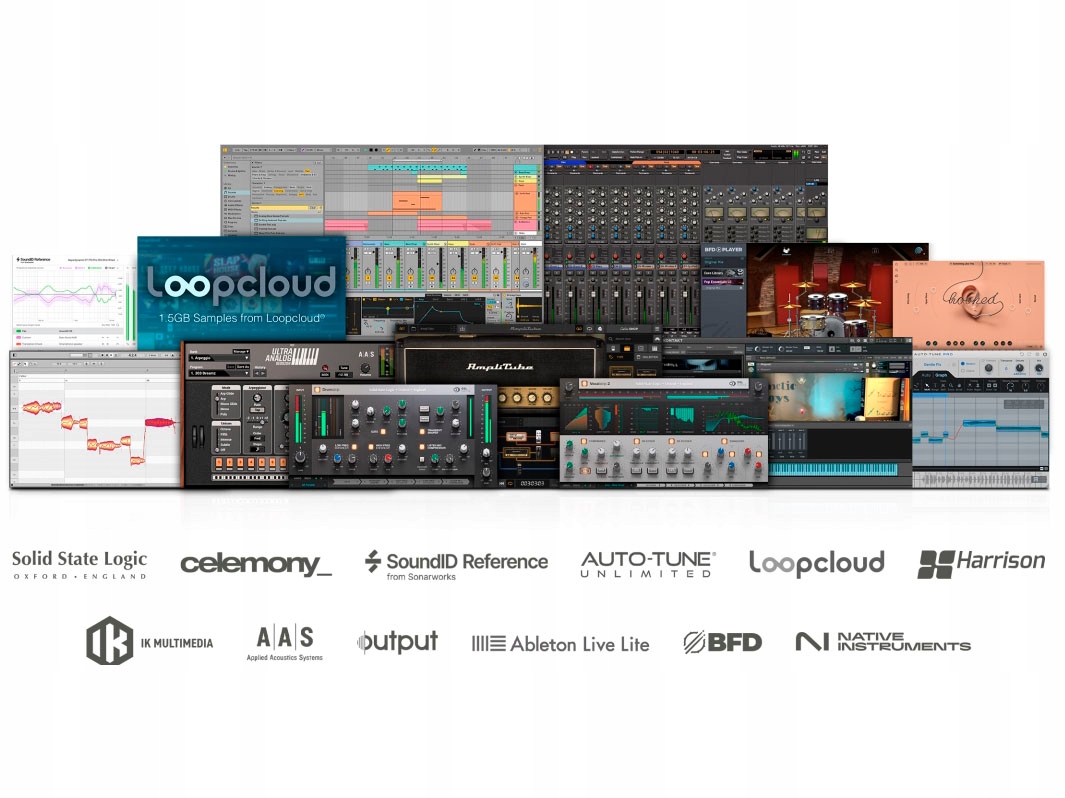Open the SoundID Reference frequency curve screenshot
This screenshot has height=798, width=1065.
(73, 302)
